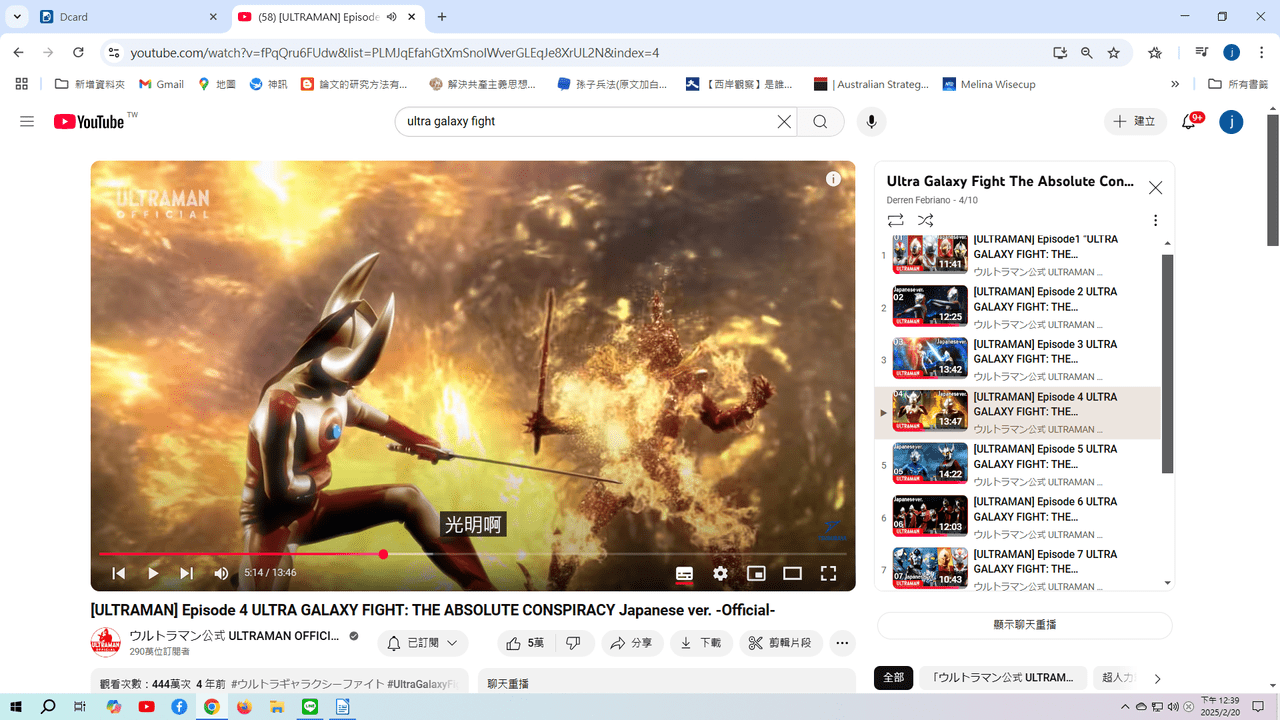1280x720 pixels.
Task: Toggle playlist loop
Action: click(x=895, y=220)
